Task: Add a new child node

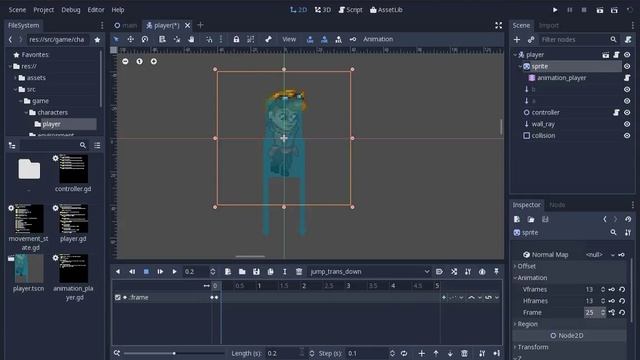Action: 517,40
